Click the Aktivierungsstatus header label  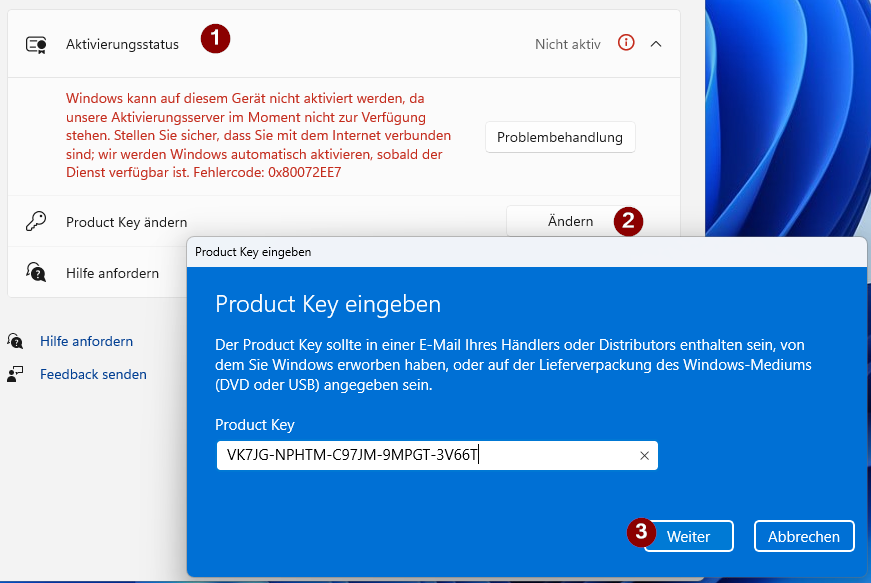122,44
